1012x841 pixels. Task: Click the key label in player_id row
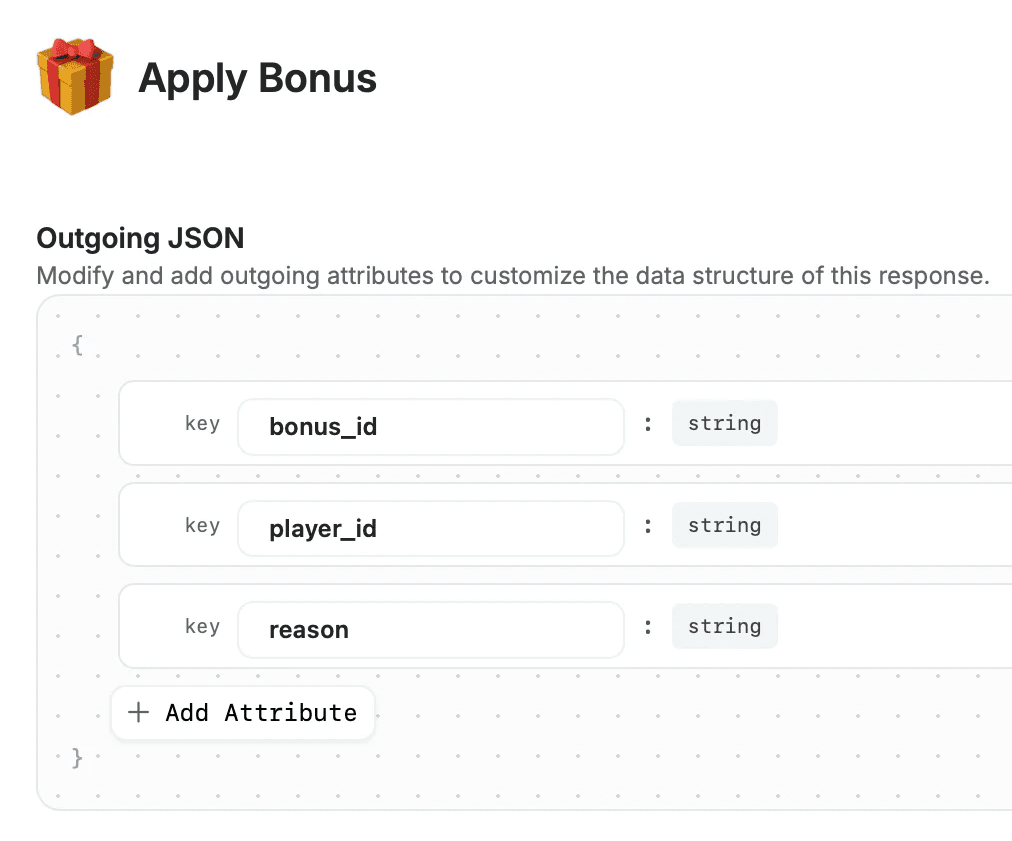coord(202,525)
